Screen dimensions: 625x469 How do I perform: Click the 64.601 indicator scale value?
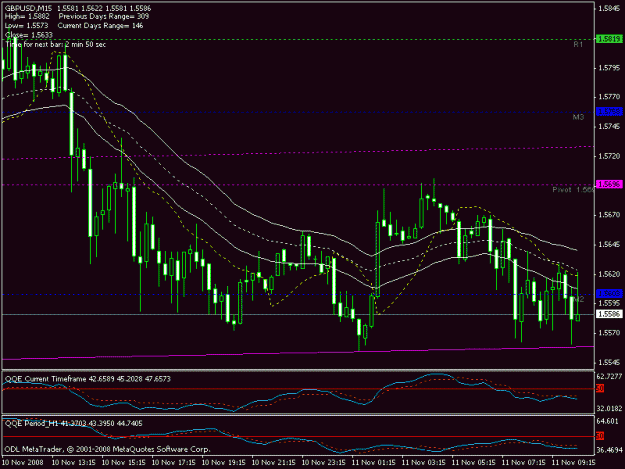point(608,421)
